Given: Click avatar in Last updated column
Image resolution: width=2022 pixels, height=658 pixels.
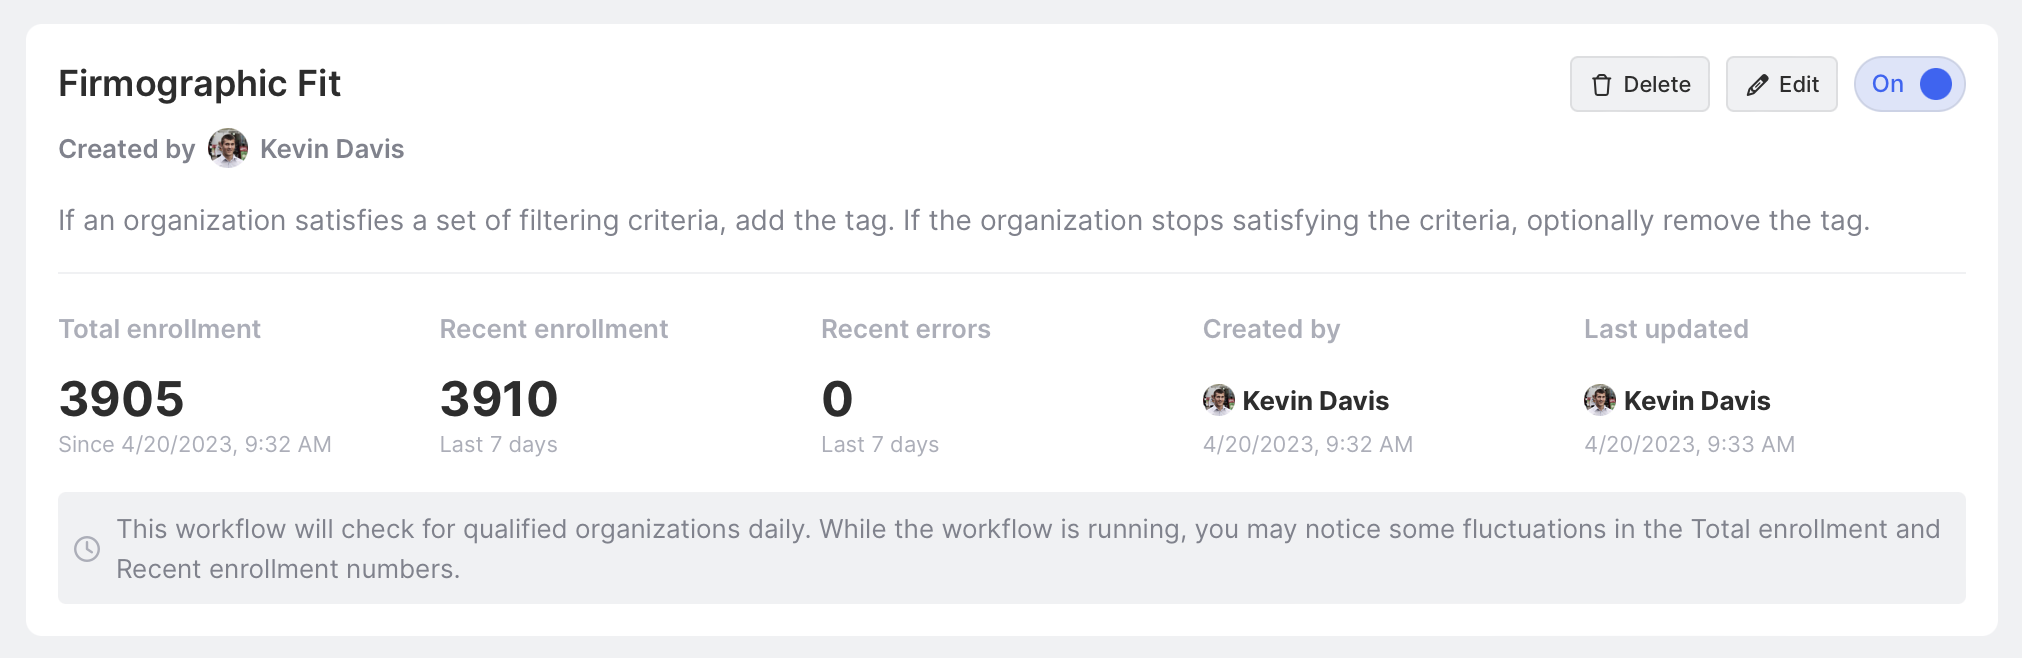Looking at the screenshot, I should [x=1600, y=400].
